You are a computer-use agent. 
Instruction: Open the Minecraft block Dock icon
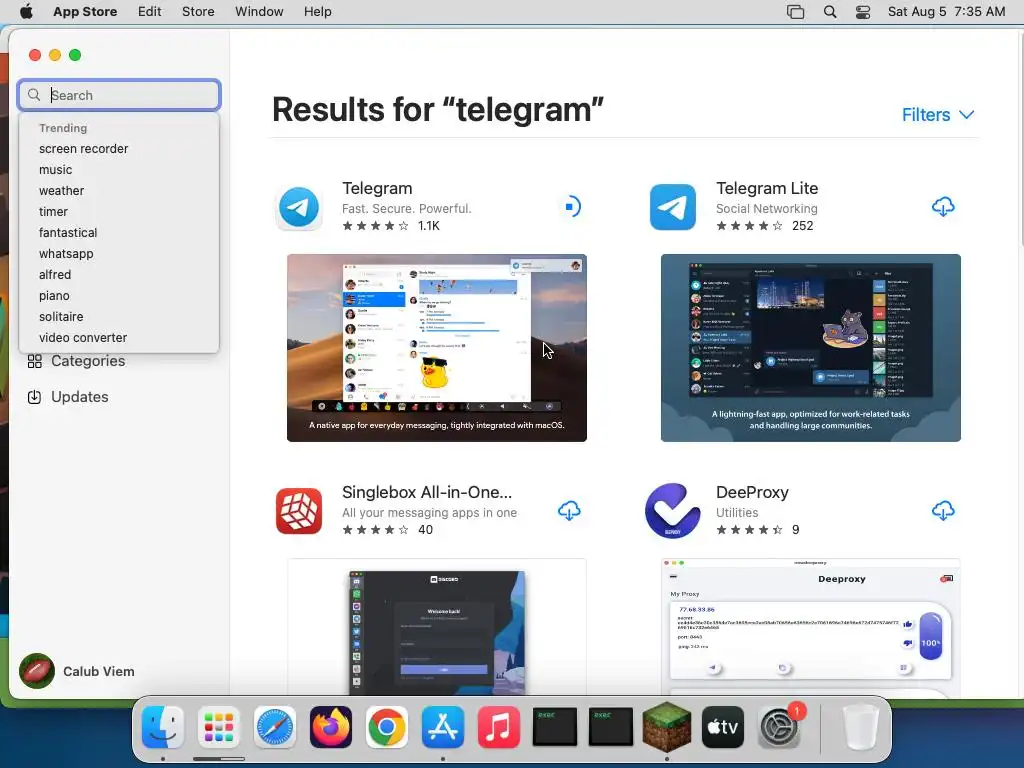667,727
